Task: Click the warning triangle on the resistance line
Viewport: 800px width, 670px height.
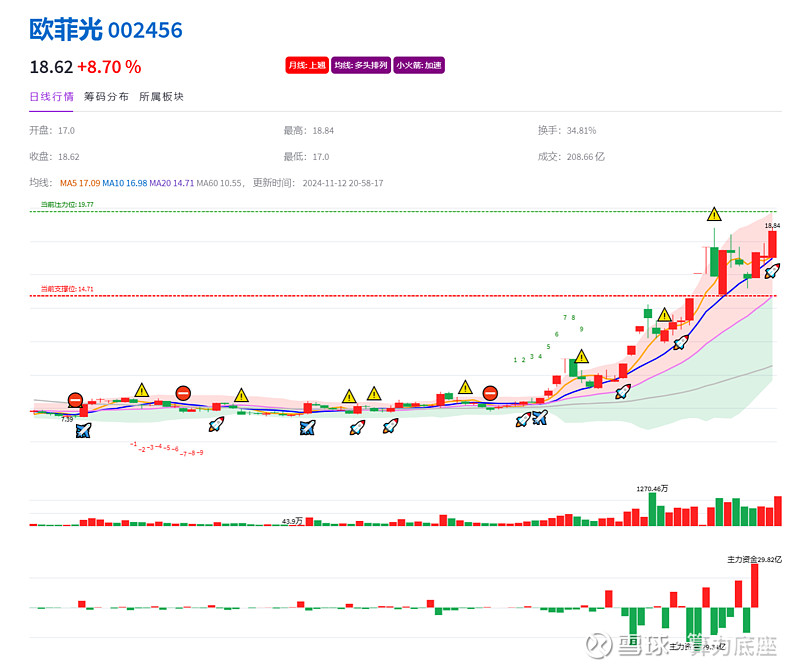Action: pos(714,214)
